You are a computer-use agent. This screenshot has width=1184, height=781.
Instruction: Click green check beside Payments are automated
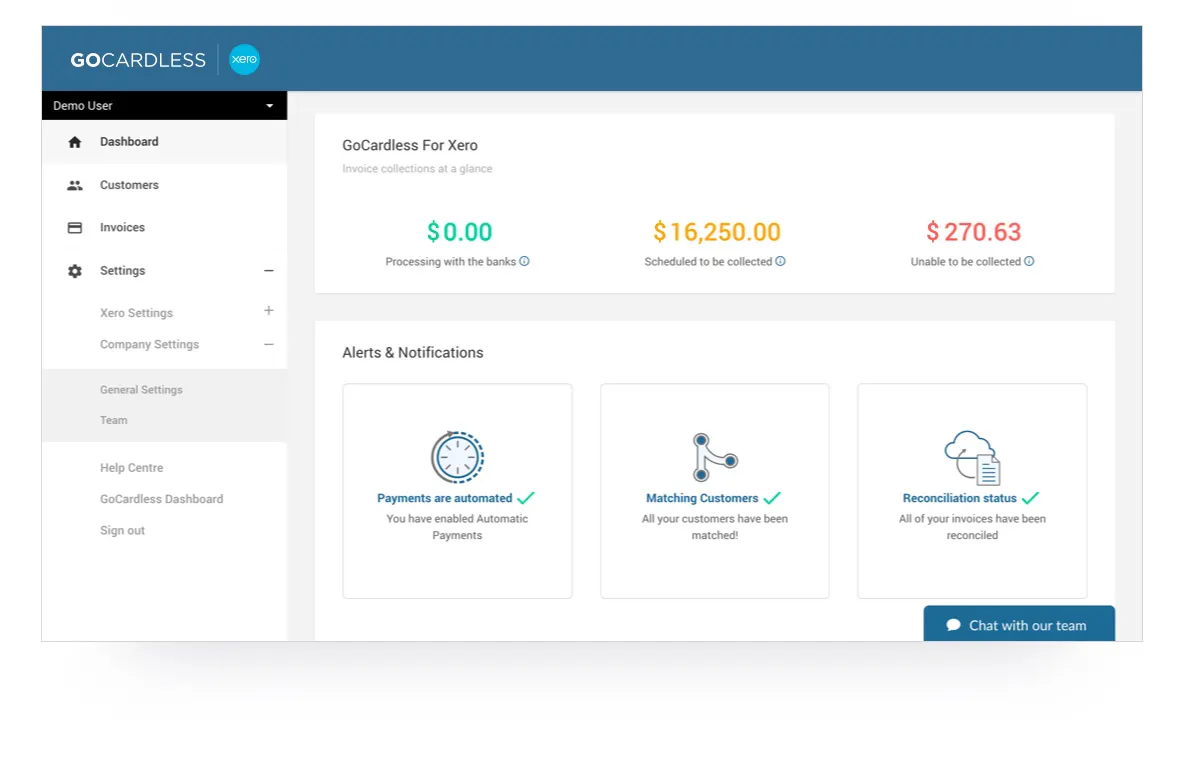526,498
